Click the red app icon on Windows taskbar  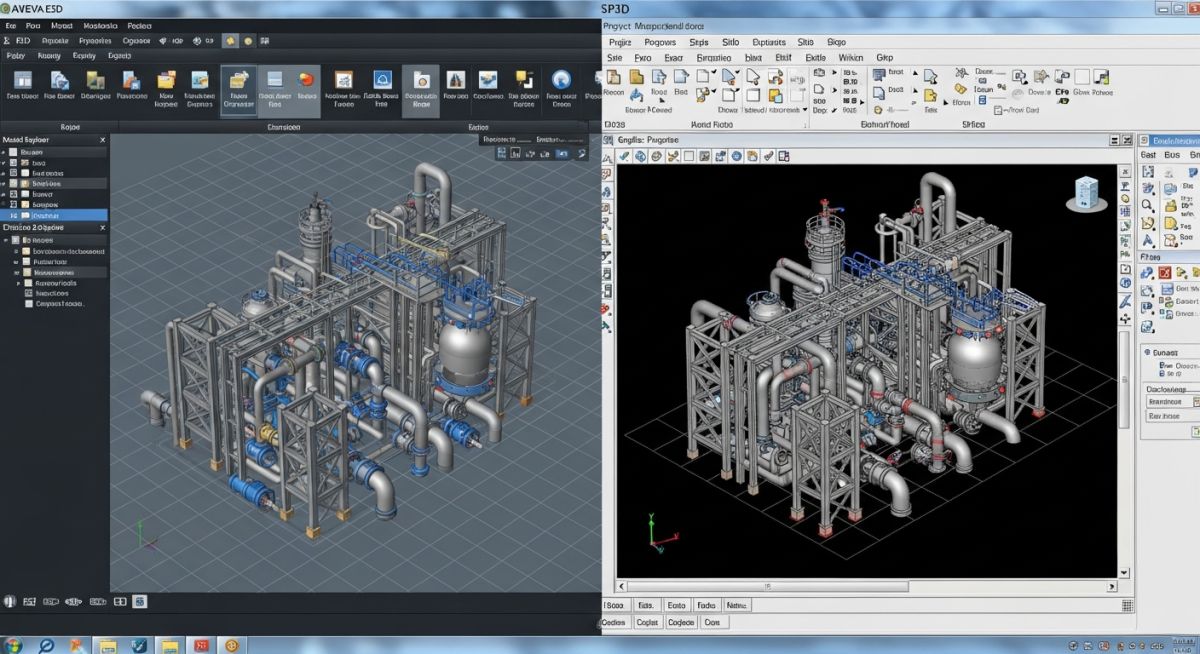[x=201, y=646]
